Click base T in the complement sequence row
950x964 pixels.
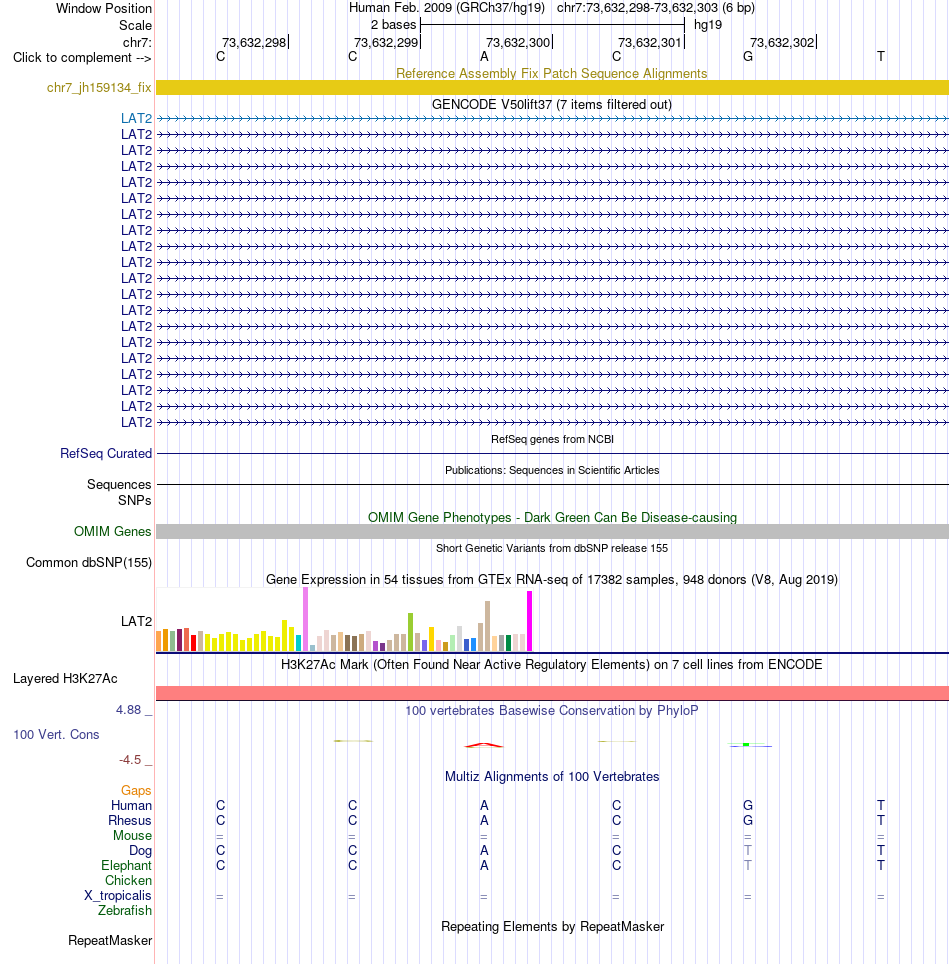[x=881, y=57]
